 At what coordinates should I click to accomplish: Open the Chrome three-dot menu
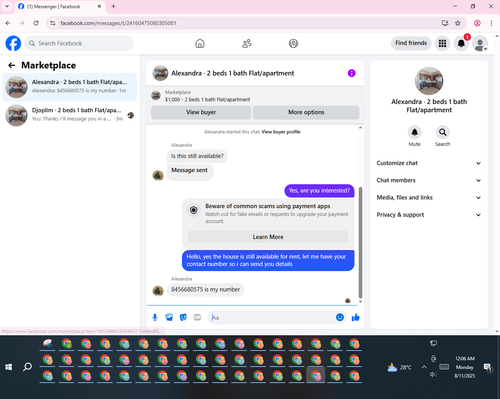pyautogui.click(x=491, y=23)
